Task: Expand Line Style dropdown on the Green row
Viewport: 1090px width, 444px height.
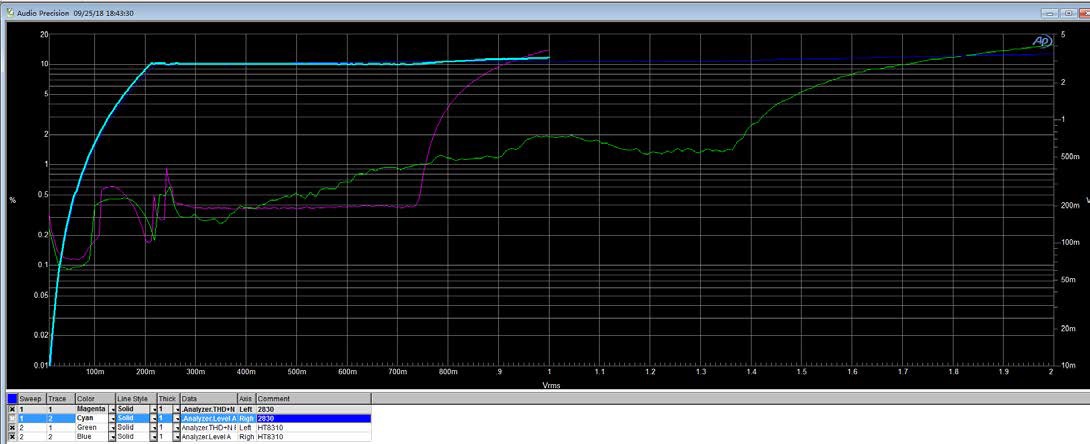Action: 154,428
